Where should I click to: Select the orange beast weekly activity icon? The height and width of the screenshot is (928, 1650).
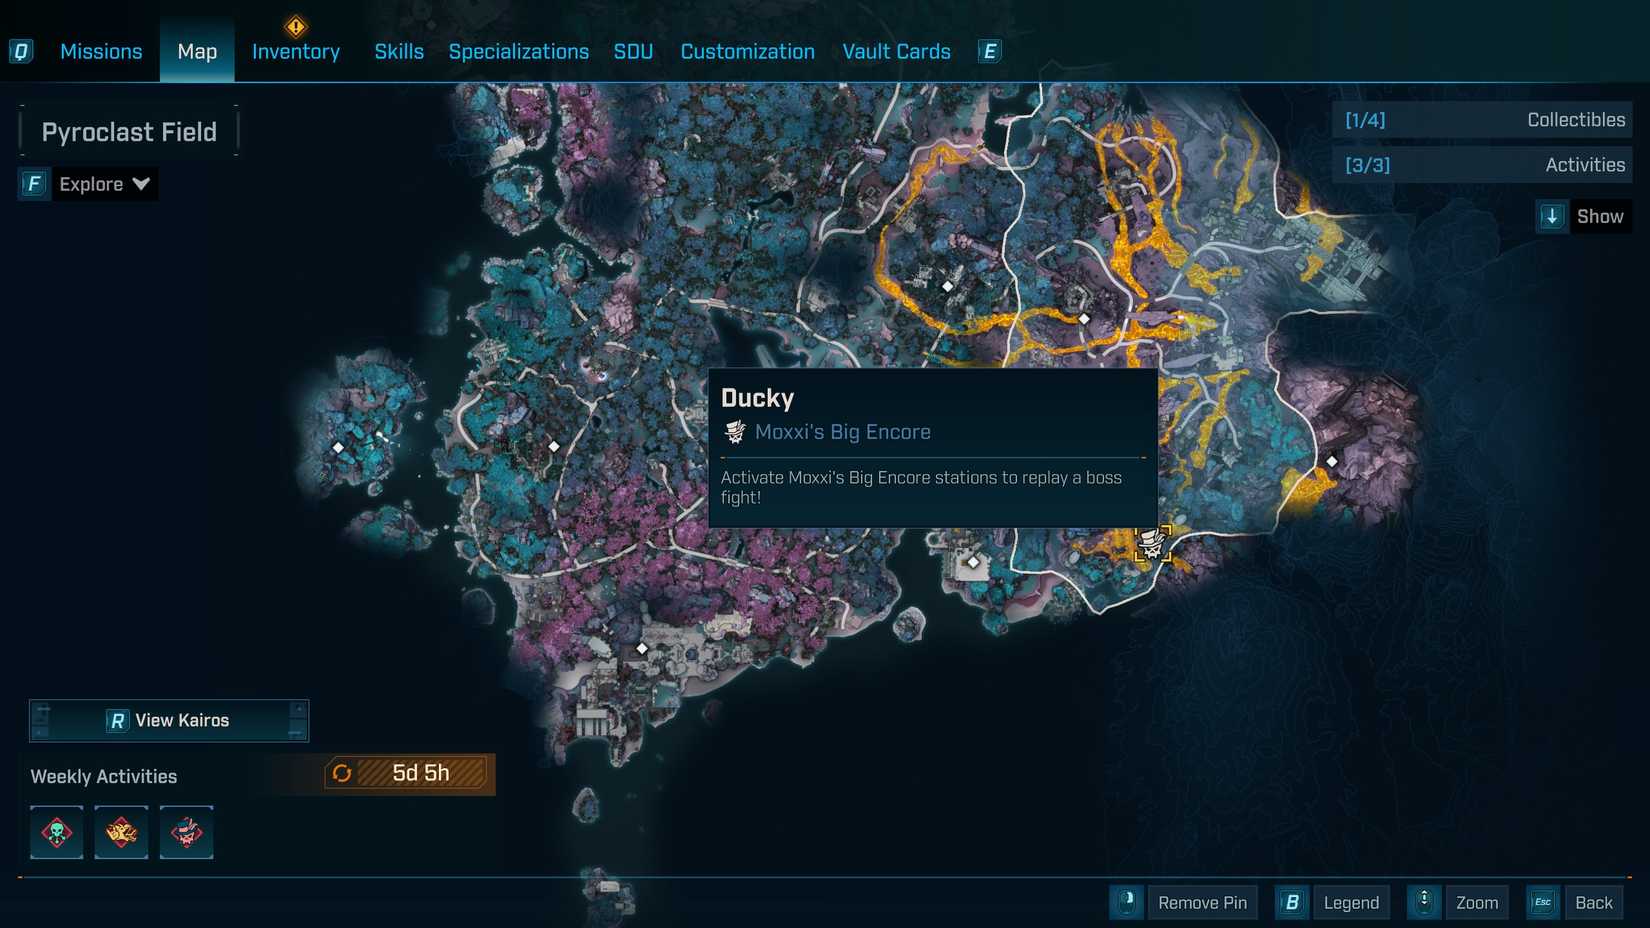[121, 832]
